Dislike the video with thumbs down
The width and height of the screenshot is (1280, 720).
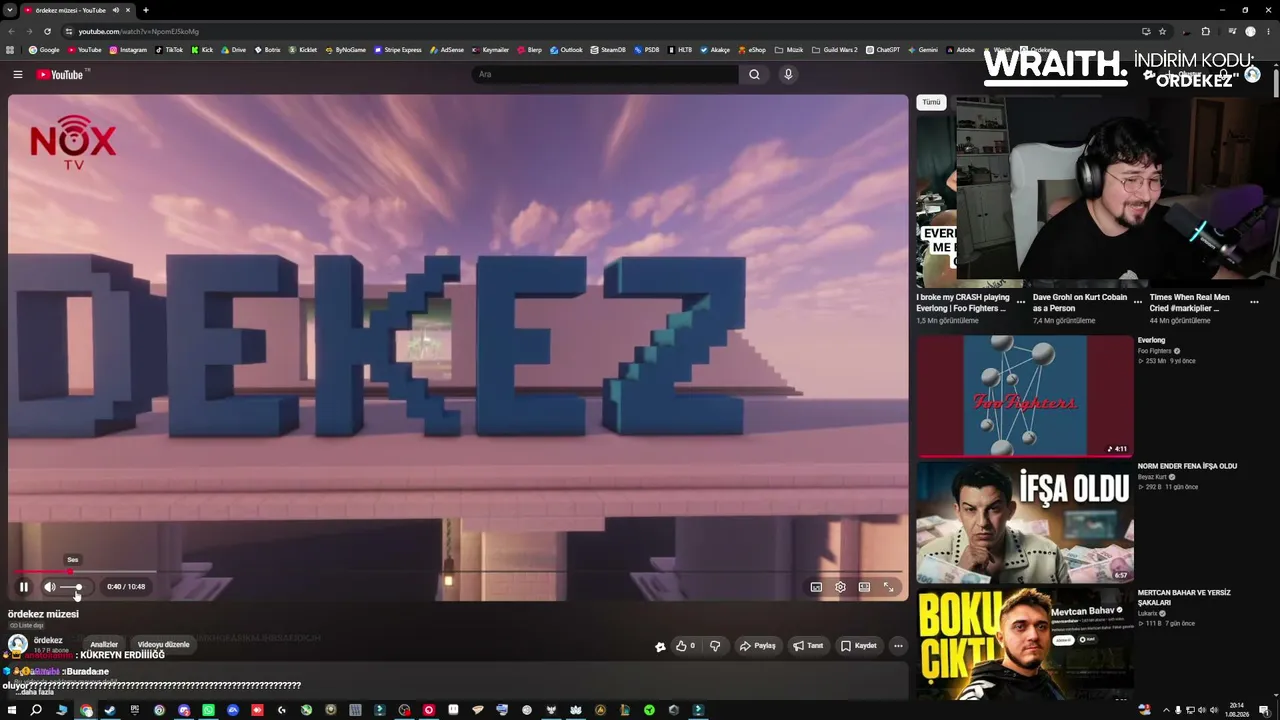(x=715, y=646)
